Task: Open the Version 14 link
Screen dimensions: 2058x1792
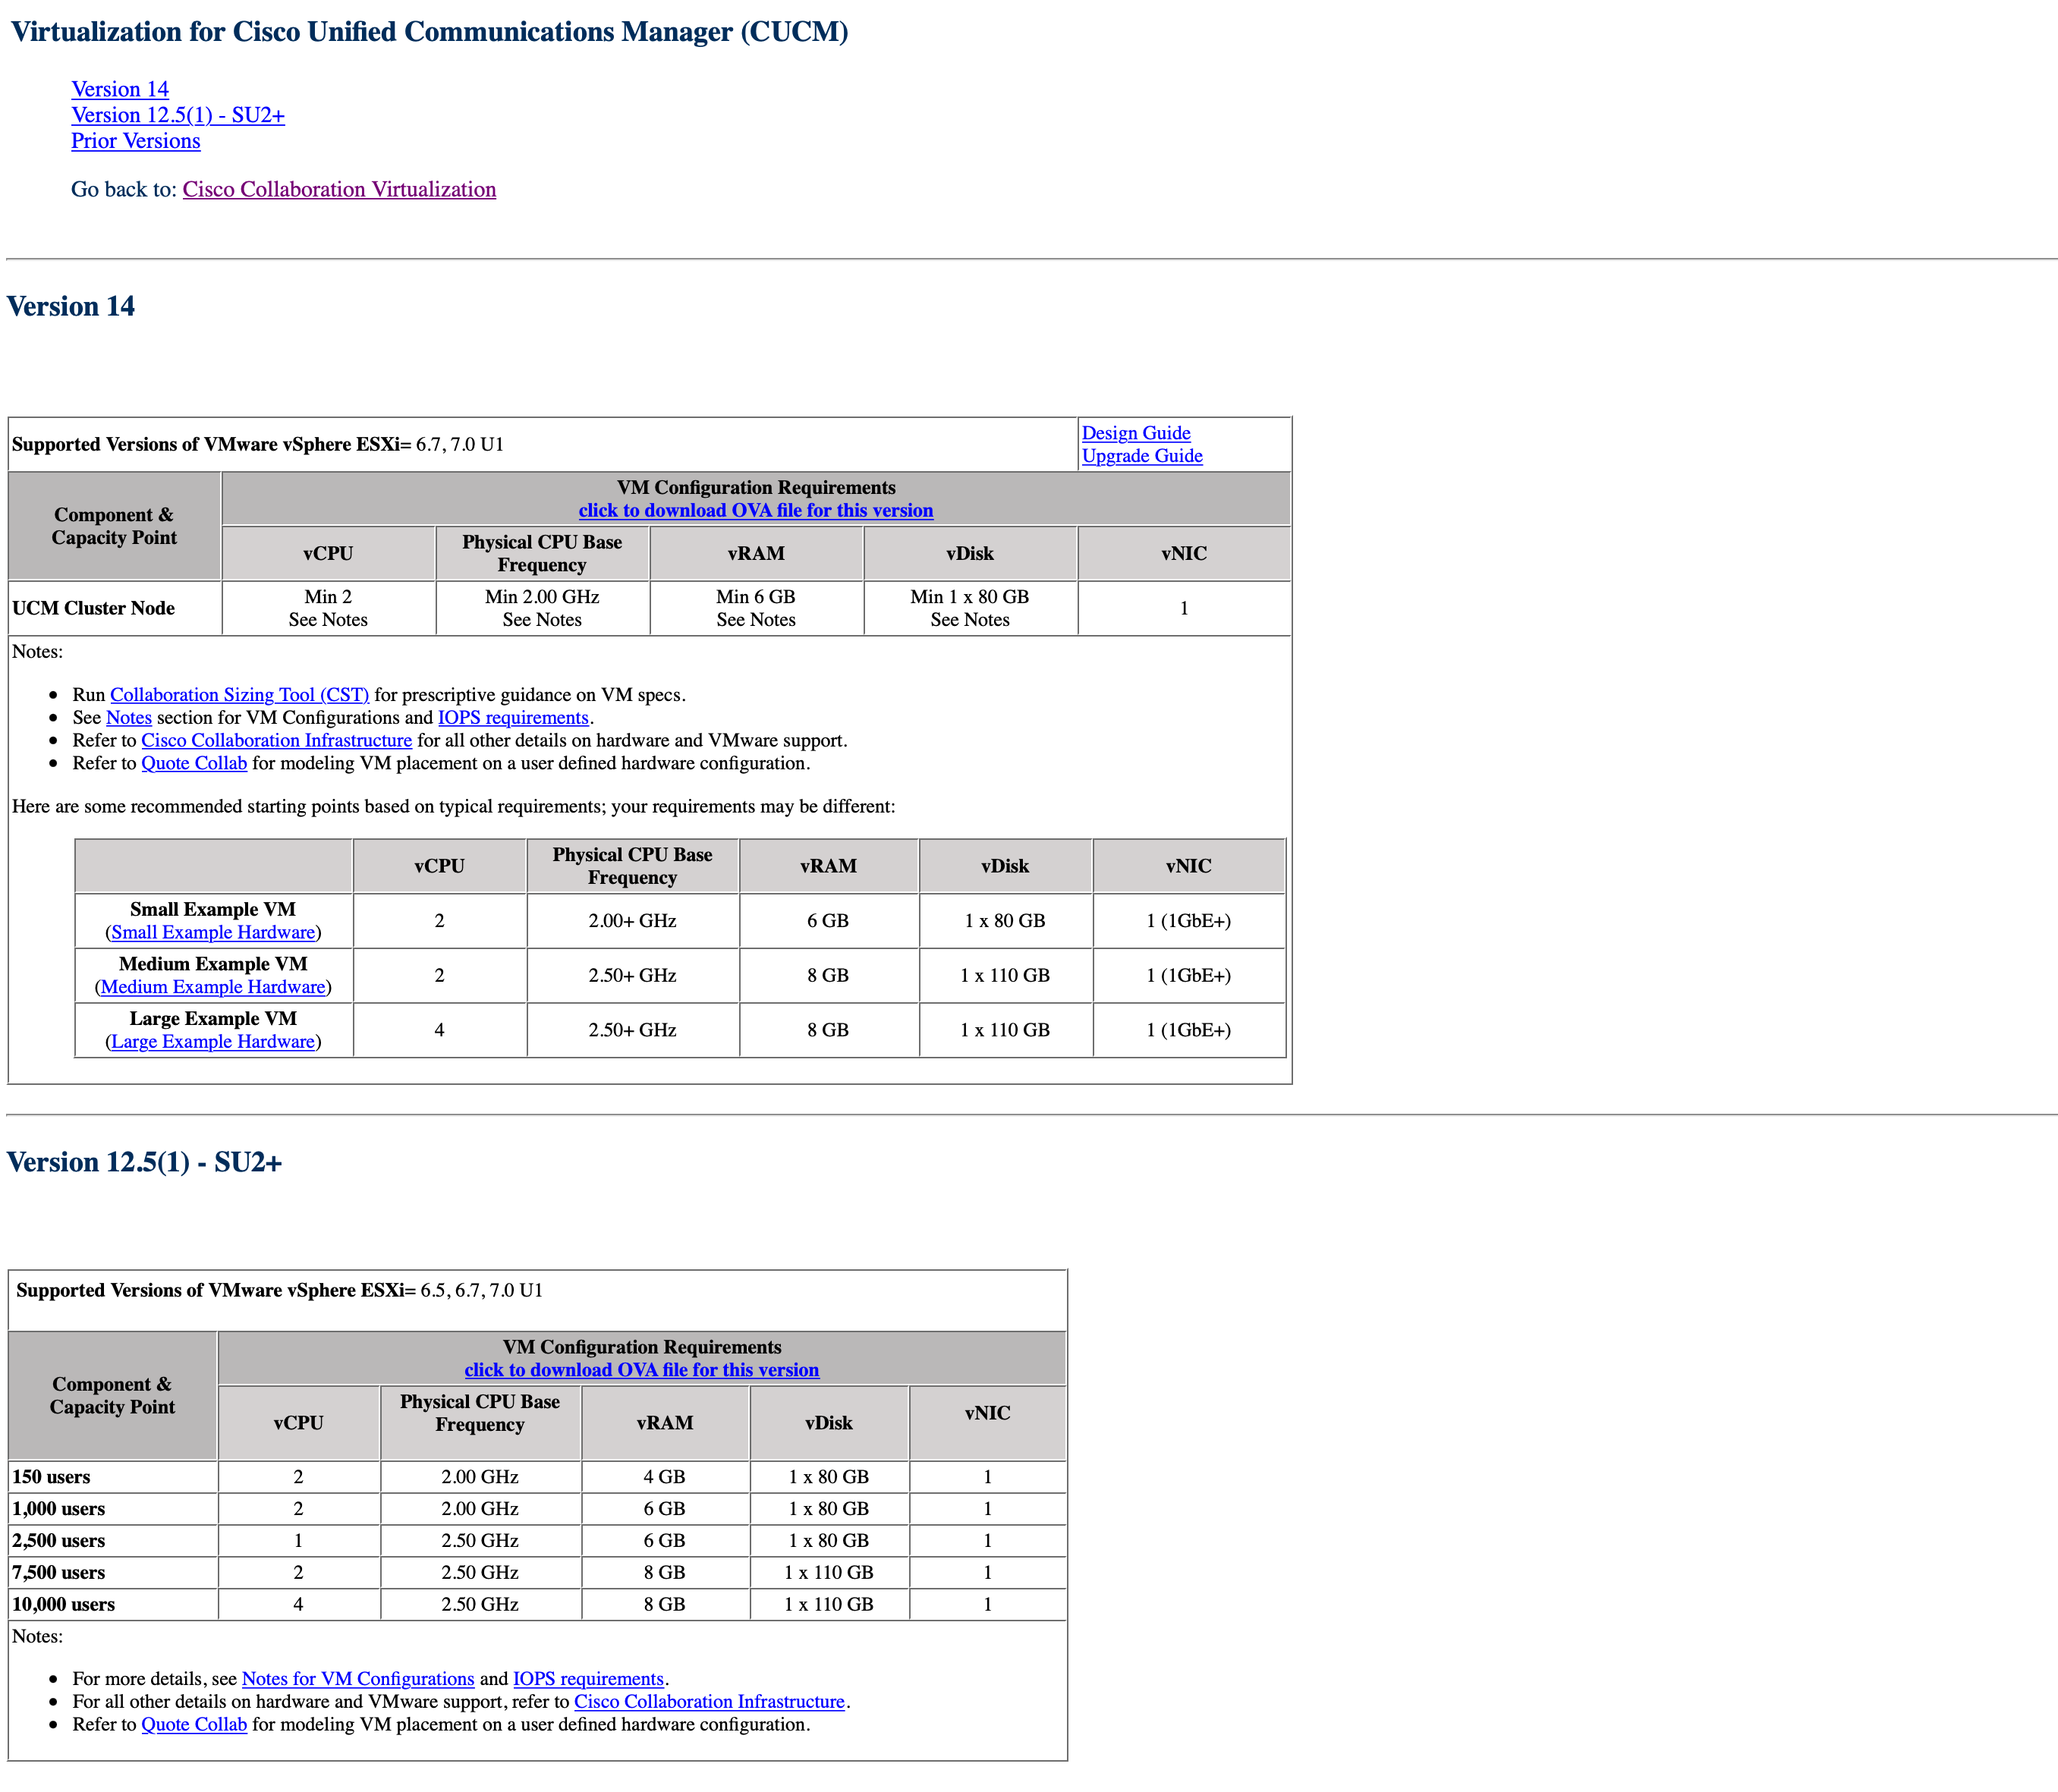Action: pos(118,89)
